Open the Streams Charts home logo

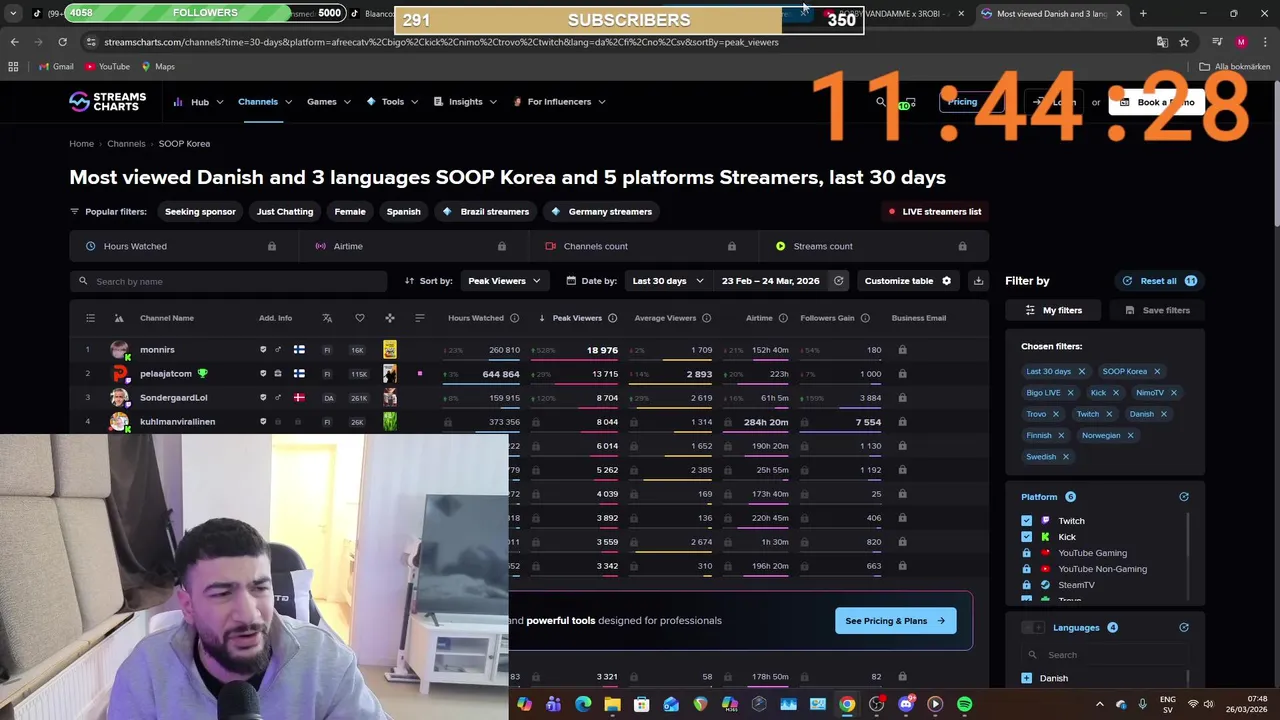107,101
